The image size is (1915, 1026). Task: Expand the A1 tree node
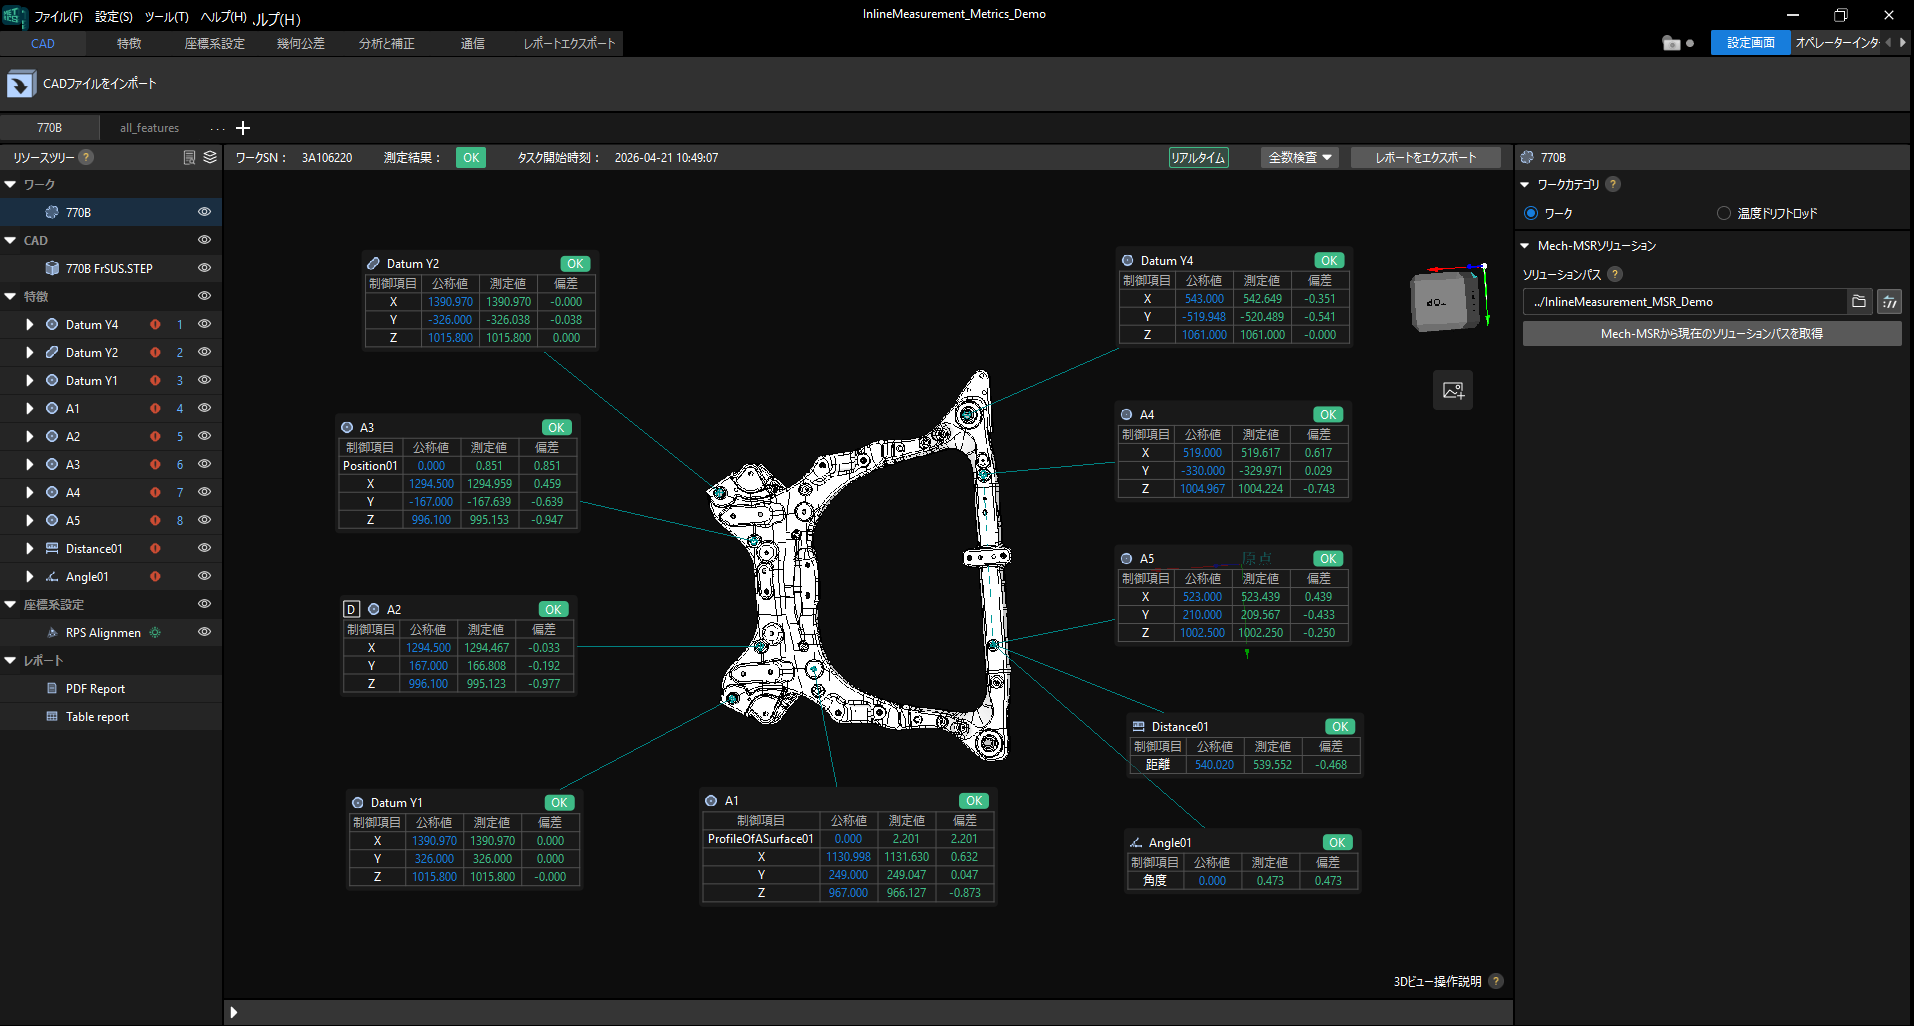pyautogui.click(x=29, y=408)
